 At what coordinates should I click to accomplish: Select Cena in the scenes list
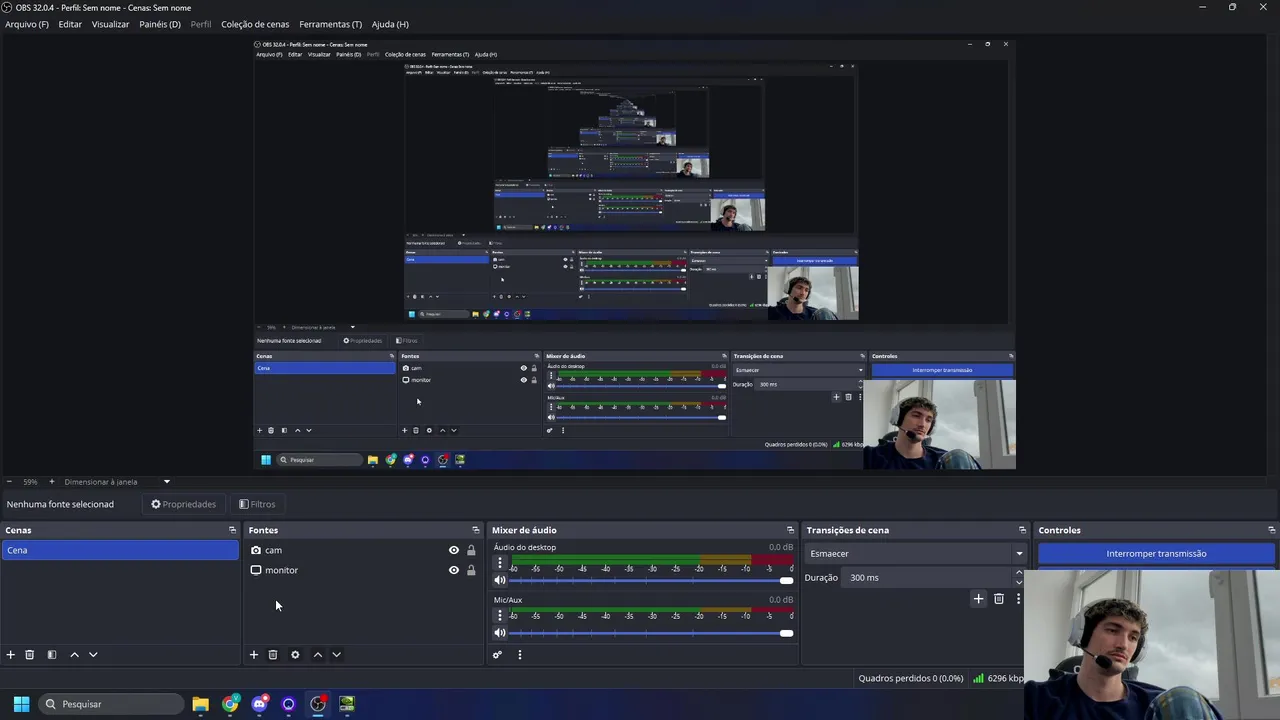(120, 550)
